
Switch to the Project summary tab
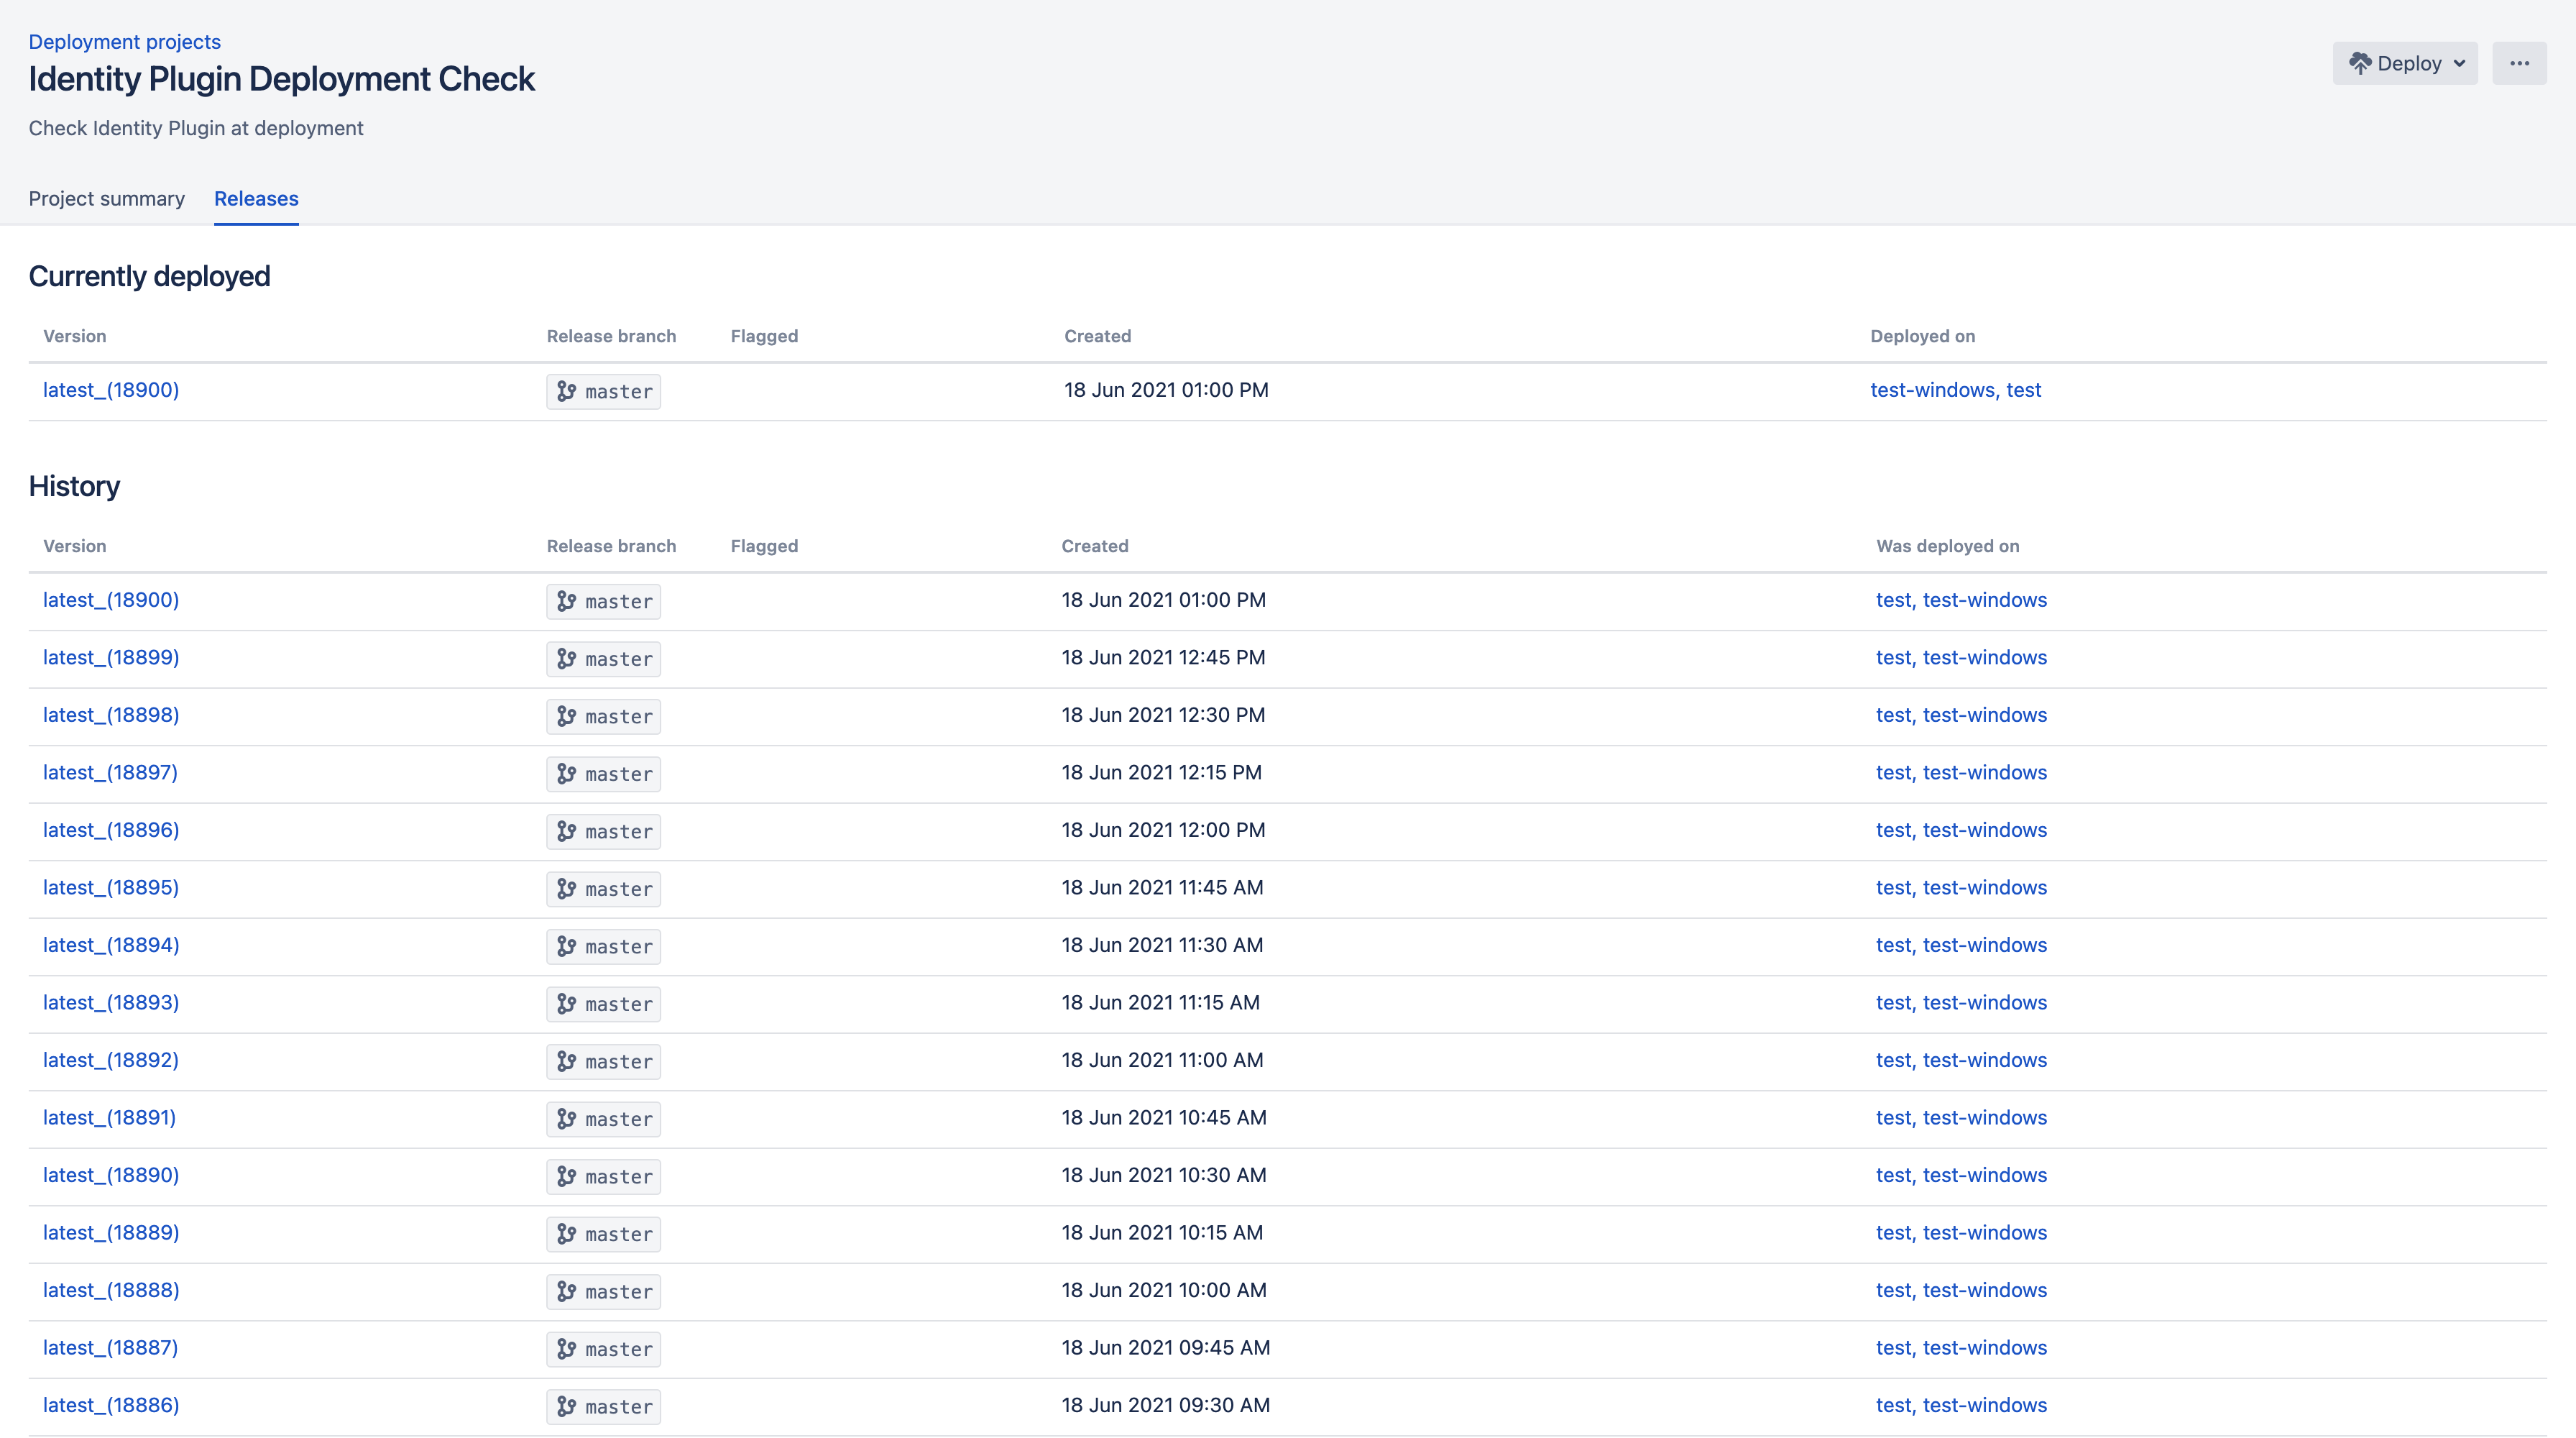(107, 198)
